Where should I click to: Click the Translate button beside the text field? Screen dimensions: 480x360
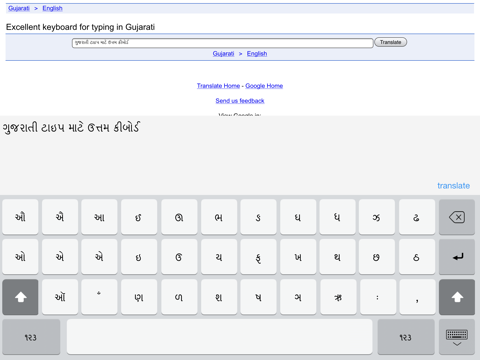pyautogui.click(x=391, y=42)
